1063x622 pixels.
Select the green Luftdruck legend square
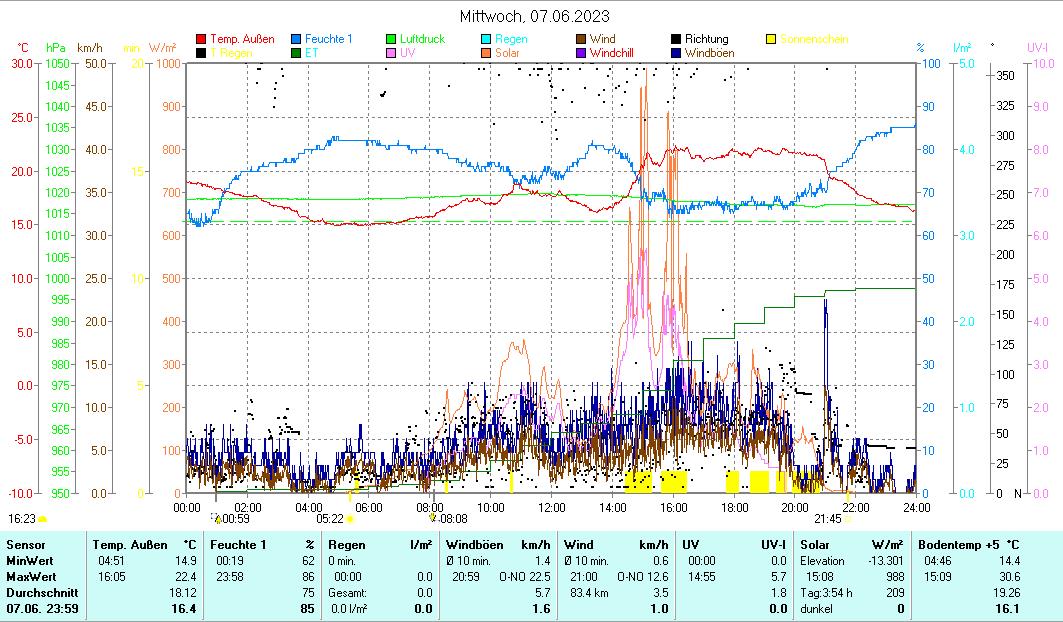click(392, 40)
